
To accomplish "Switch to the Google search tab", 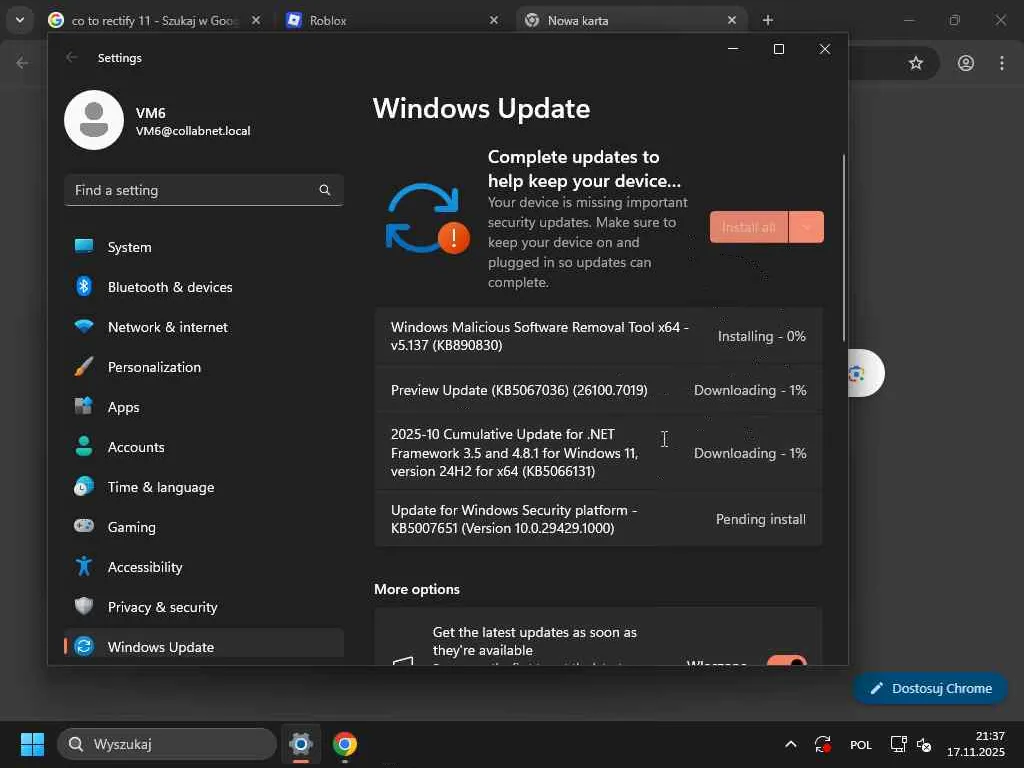I will [x=154, y=20].
